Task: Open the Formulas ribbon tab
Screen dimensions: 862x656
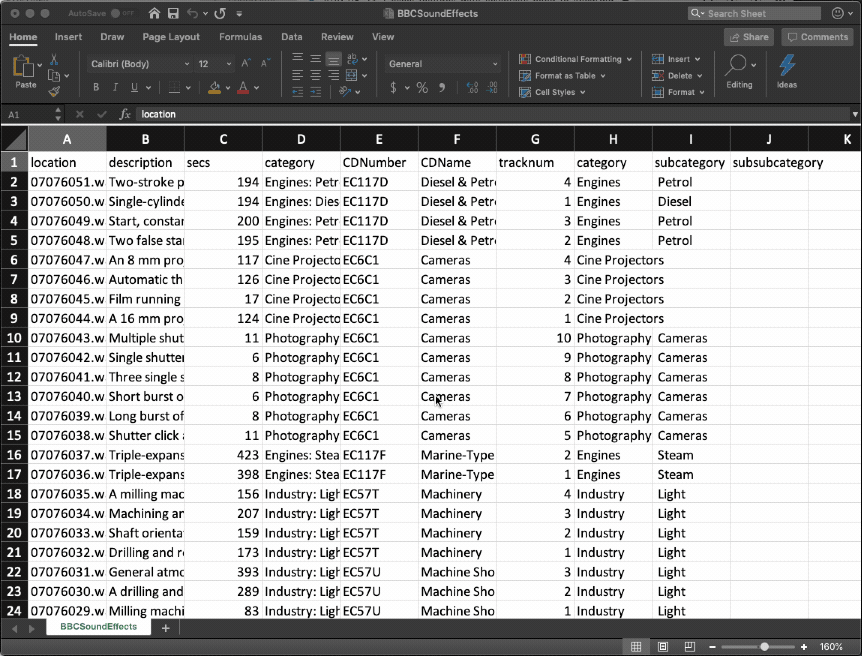Action: tap(240, 37)
